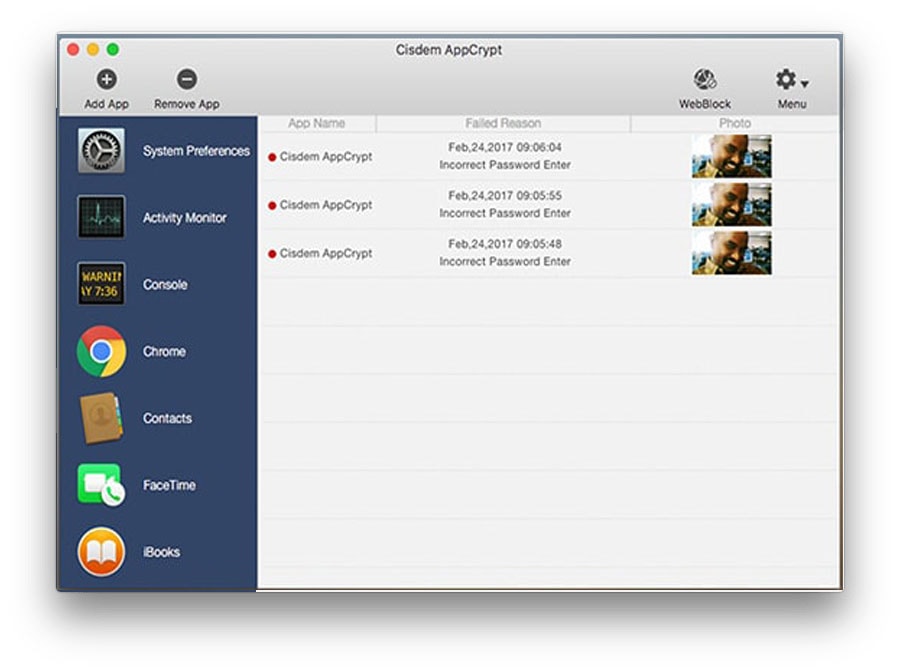Select the Console icon in sidebar
The height and width of the screenshot is (672, 900).
pos(101,284)
